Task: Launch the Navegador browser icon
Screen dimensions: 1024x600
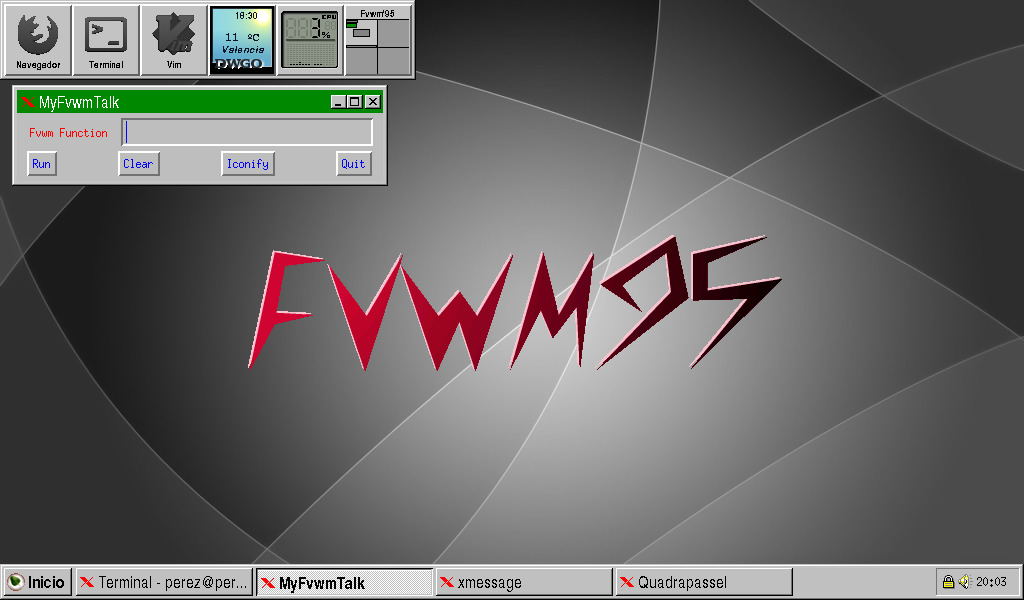Action: tap(38, 40)
